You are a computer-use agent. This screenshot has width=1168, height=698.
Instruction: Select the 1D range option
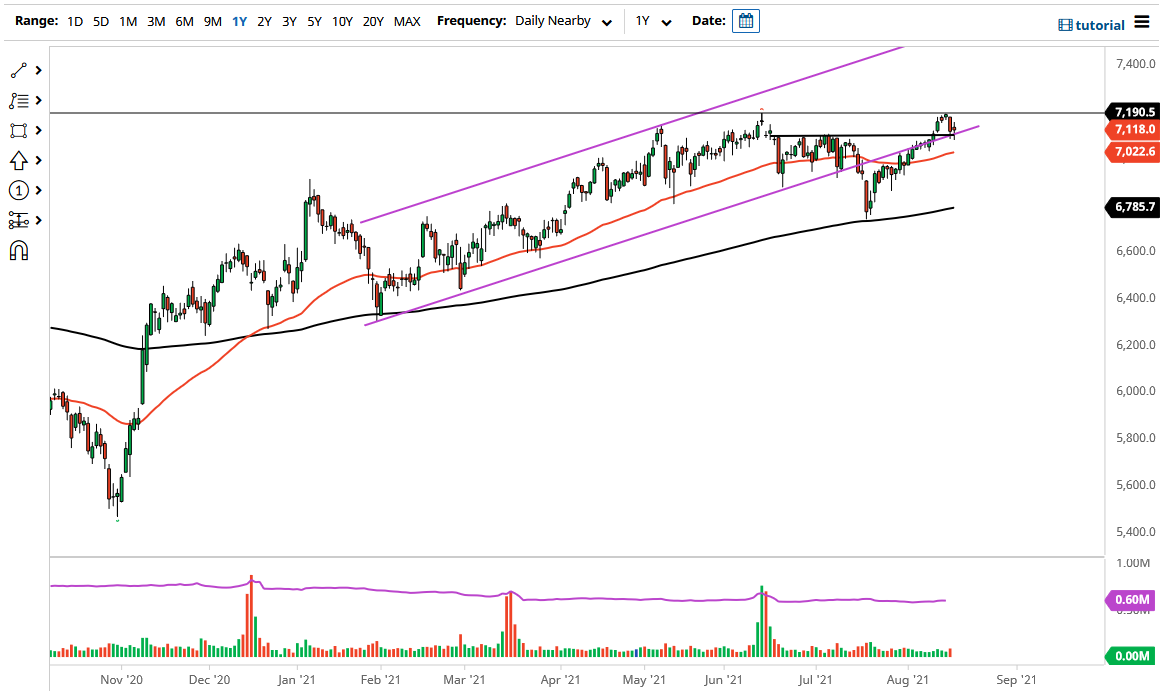pyautogui.click(x=74, y=20)
